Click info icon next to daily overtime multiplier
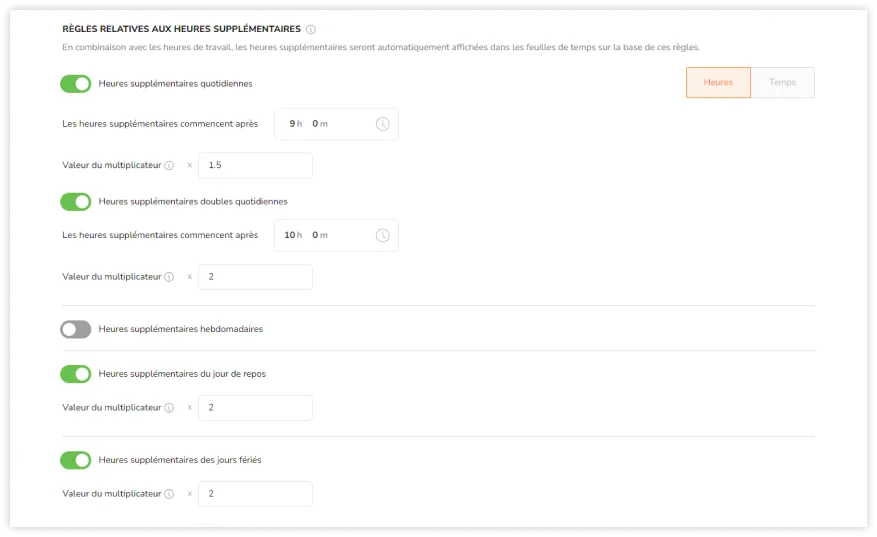This screenshot has width=877, height=537. (169, 165)
